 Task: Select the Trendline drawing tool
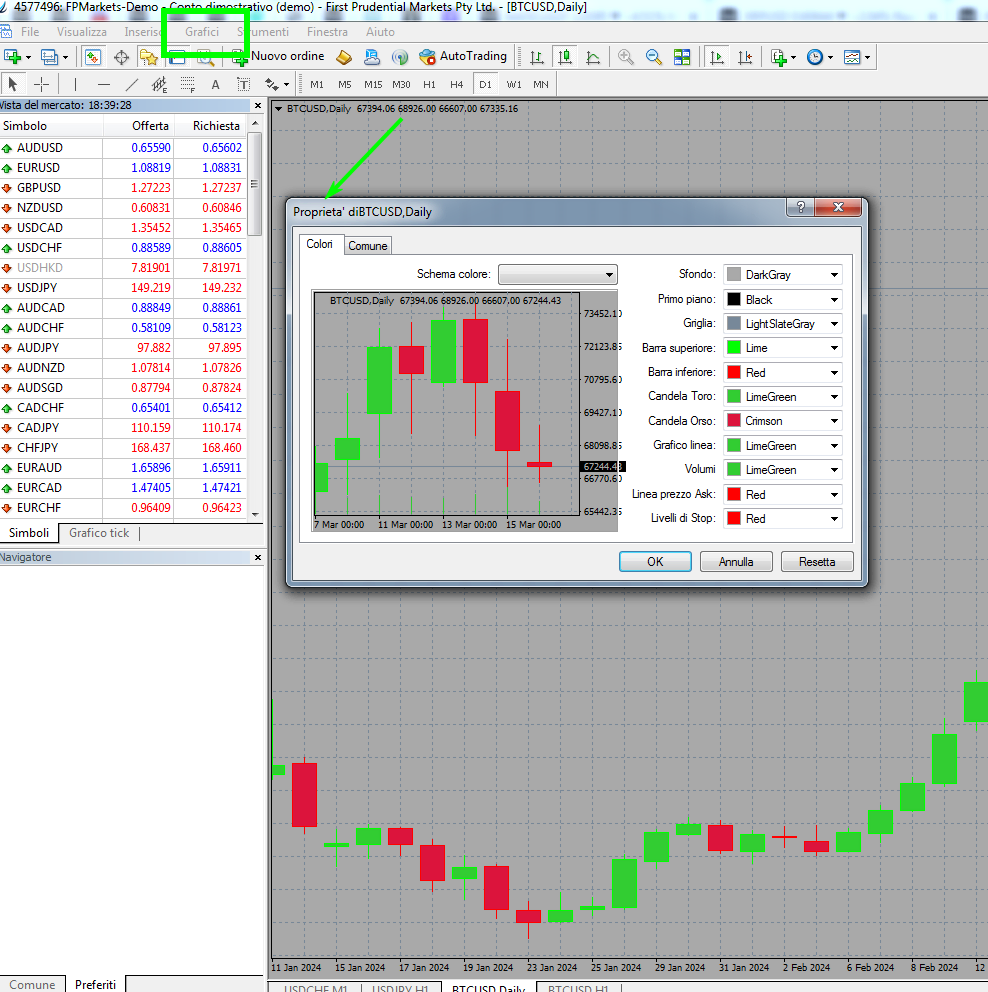(132, 84)
